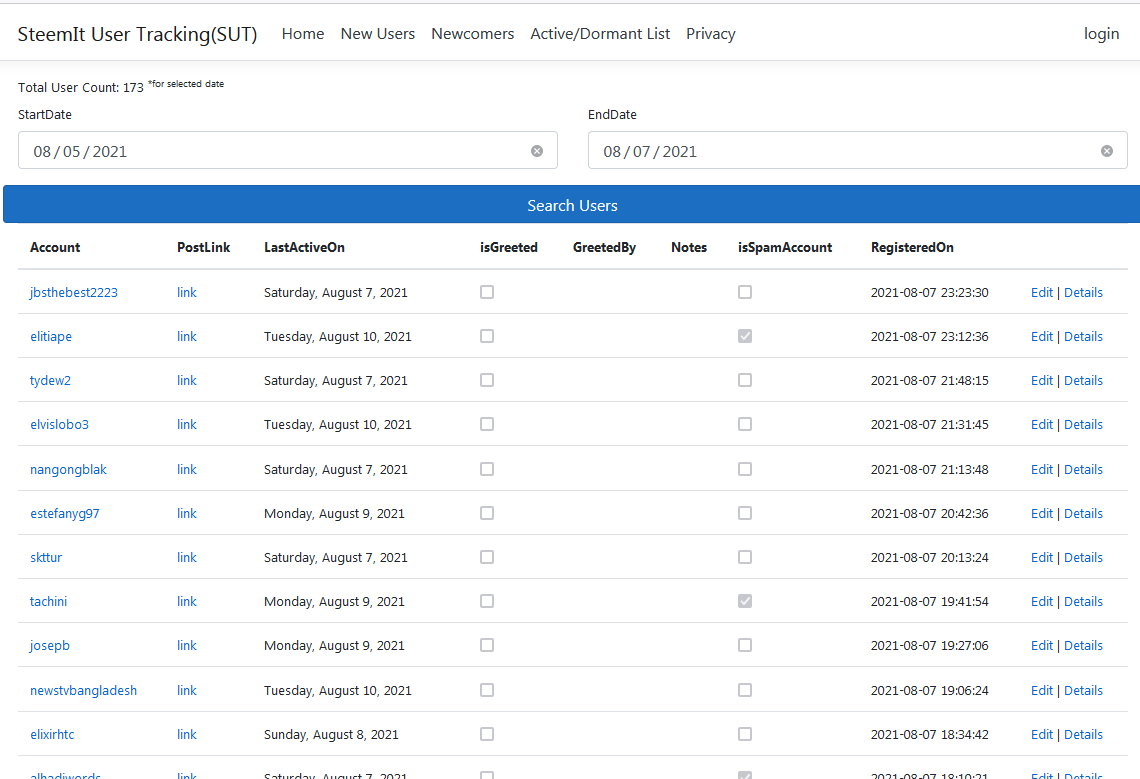Open the elvislobo3 account link
This screenshot has height=779, width=1140.
click(x=59, y=425)
